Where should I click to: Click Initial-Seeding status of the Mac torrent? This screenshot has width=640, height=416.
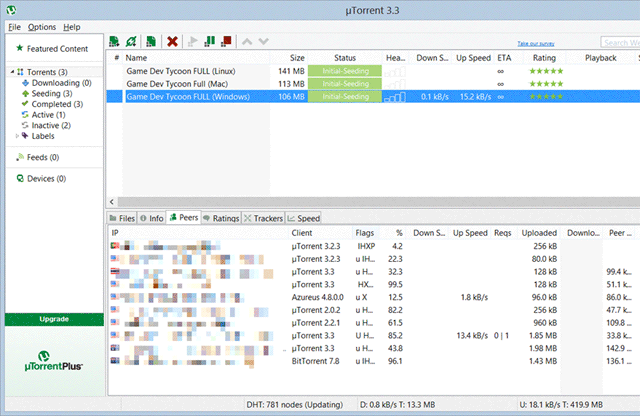(x=345, y=84)
